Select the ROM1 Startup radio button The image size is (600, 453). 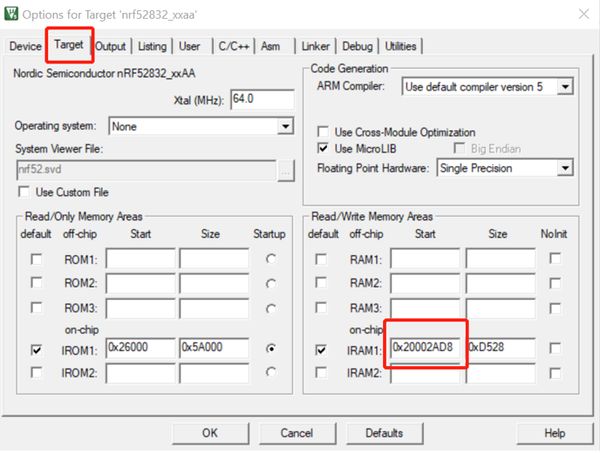coord(271,259)
